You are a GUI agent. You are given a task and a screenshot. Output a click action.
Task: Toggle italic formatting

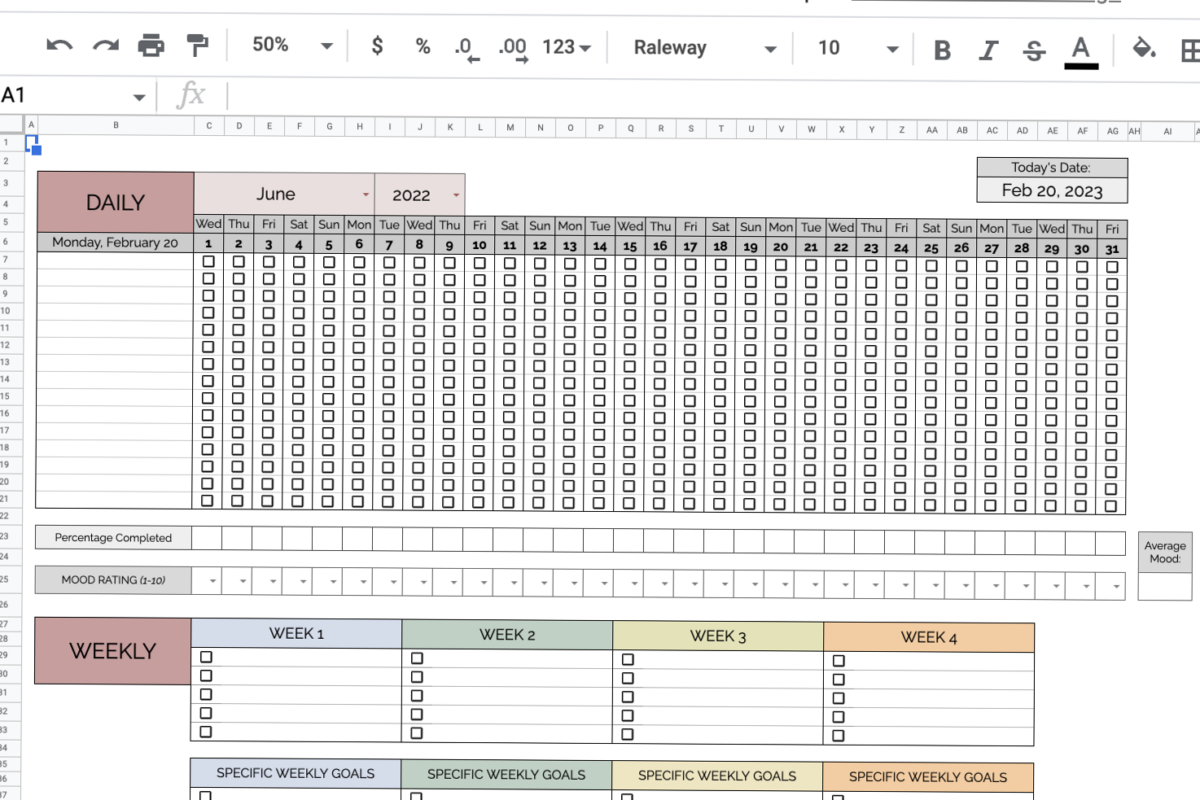[987, 46]
